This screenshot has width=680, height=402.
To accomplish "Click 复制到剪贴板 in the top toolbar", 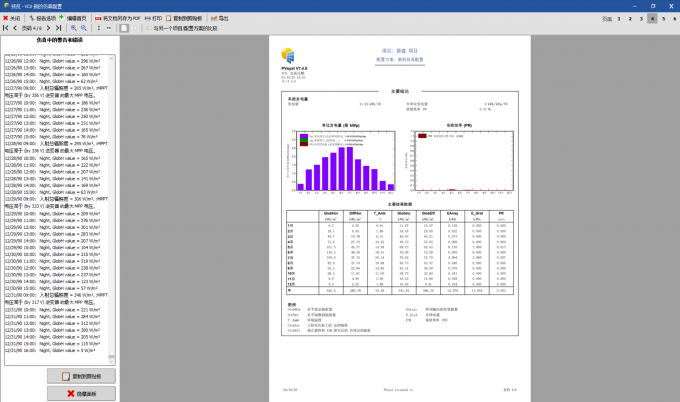I will pyautogui.click(x=184, y=18).
